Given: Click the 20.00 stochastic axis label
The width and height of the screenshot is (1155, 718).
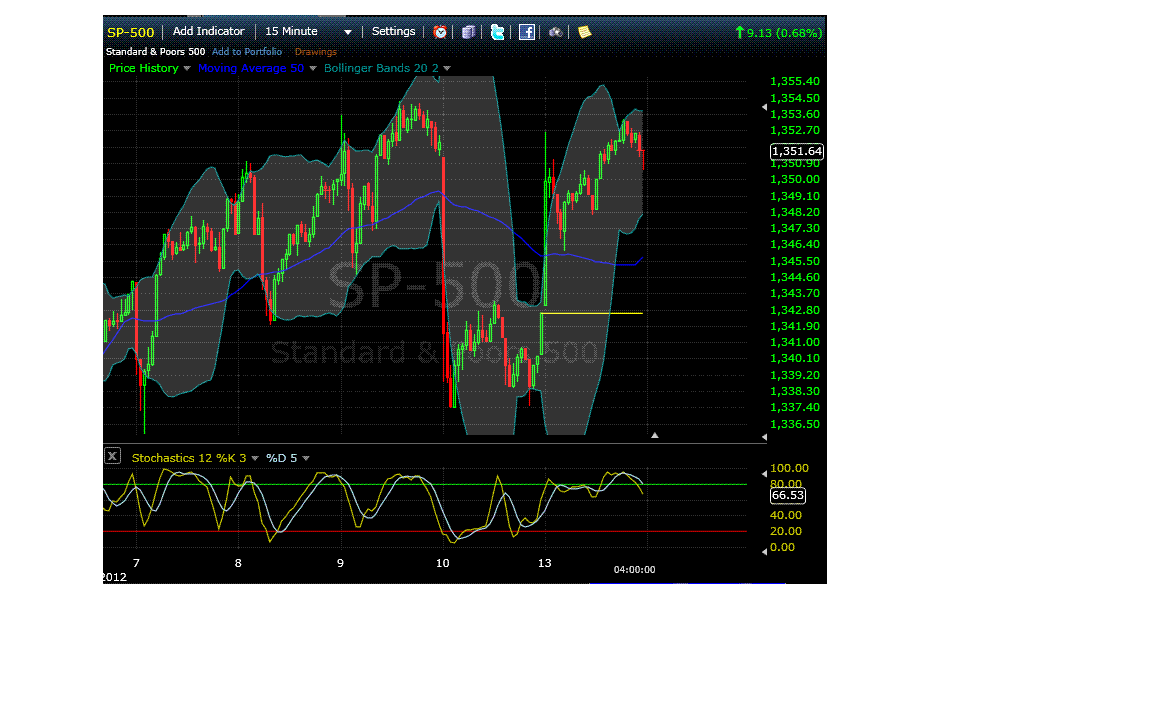Looking at the screenshot, I should (x=786, y=531).
